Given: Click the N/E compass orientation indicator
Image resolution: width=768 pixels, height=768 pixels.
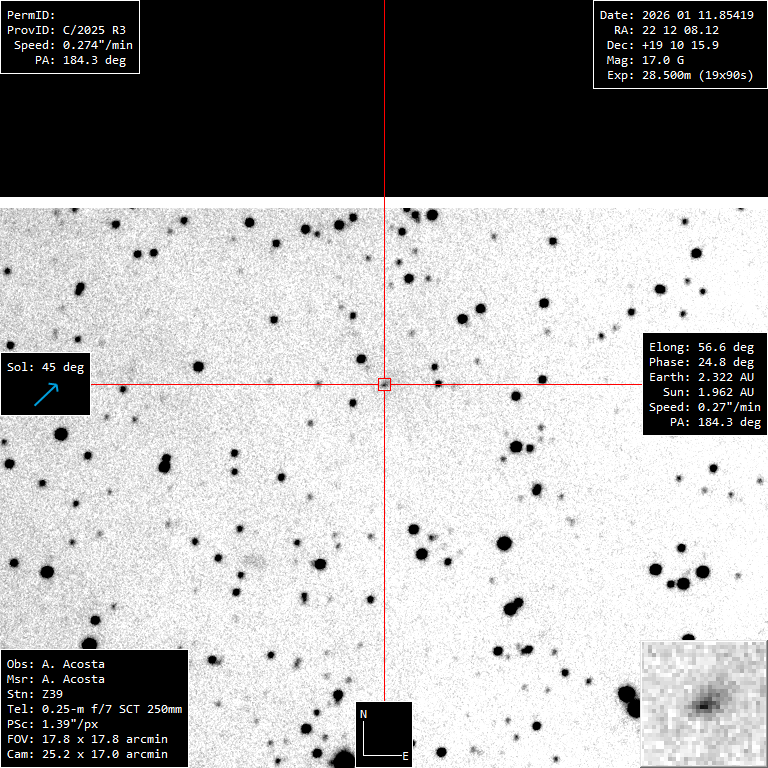Looking at the screenshot, I should [383, 734].
